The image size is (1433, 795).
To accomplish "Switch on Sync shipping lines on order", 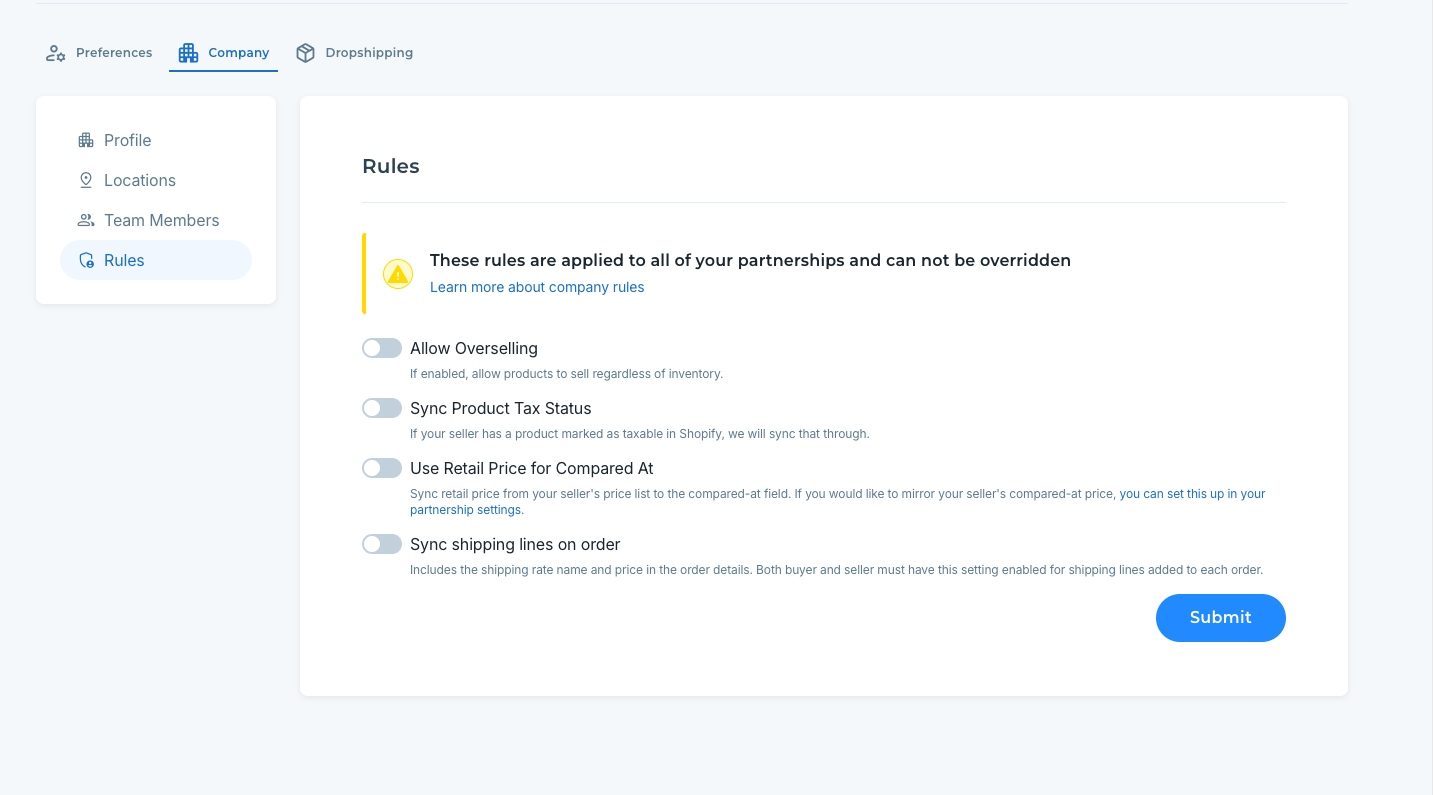I will point(382,544).
